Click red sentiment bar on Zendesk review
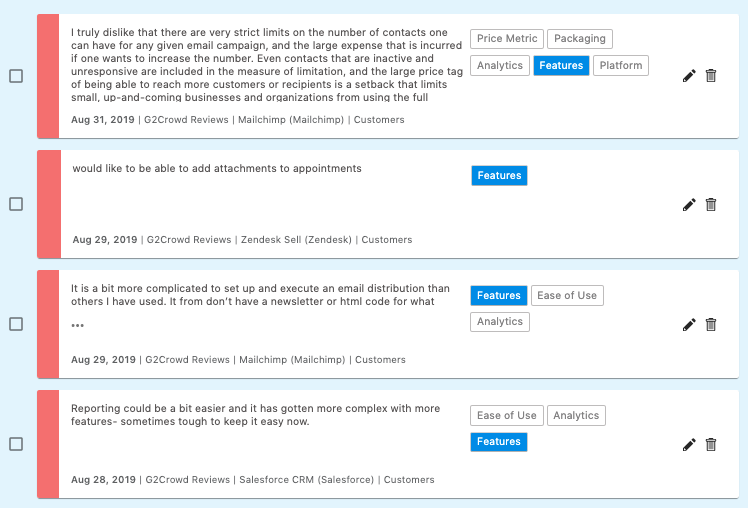The height and width of the screenshot is (508, 748). pyautogui.click(x=48, y=204)
